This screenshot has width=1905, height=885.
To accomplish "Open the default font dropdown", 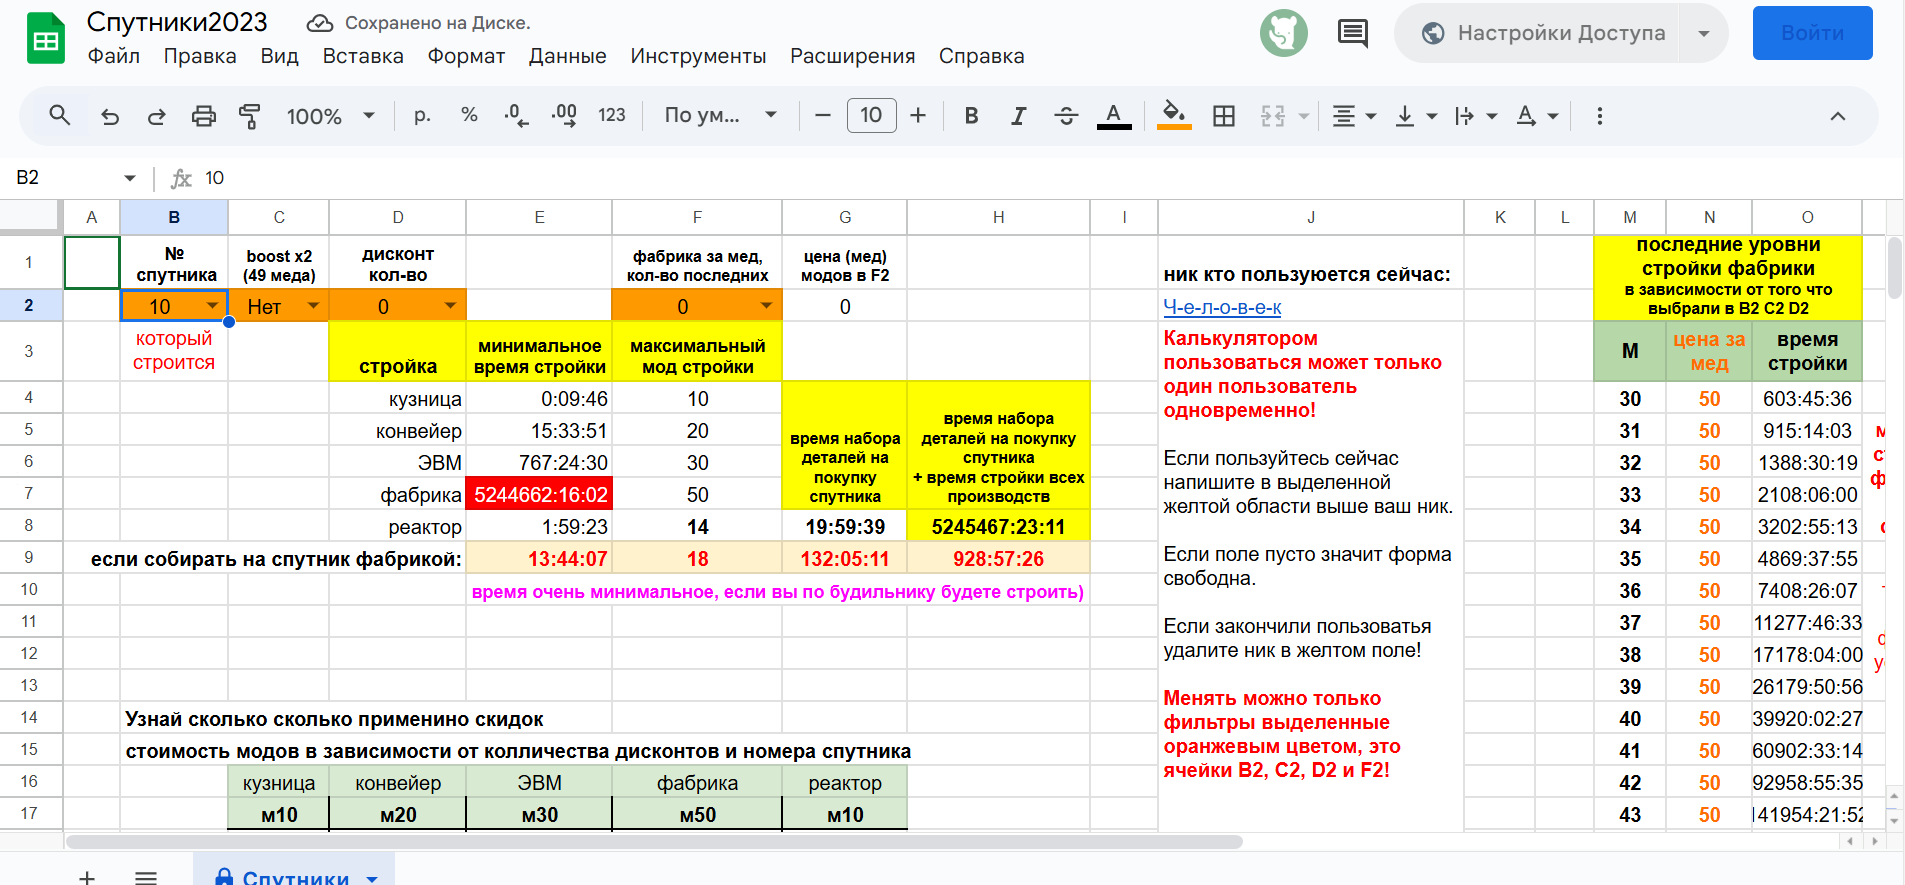I will pos(720,116).
